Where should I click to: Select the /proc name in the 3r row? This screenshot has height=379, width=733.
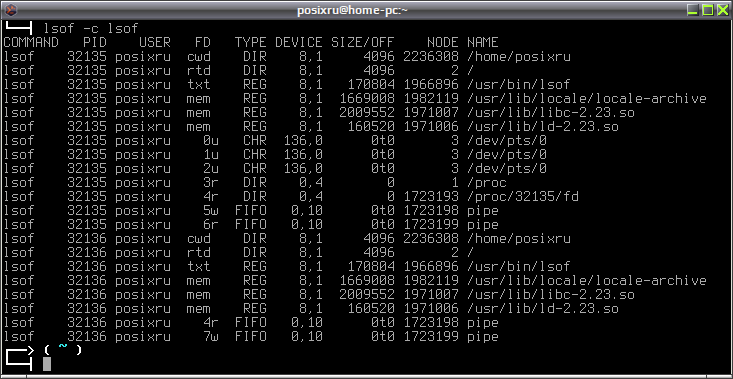[x=487, y=183]
